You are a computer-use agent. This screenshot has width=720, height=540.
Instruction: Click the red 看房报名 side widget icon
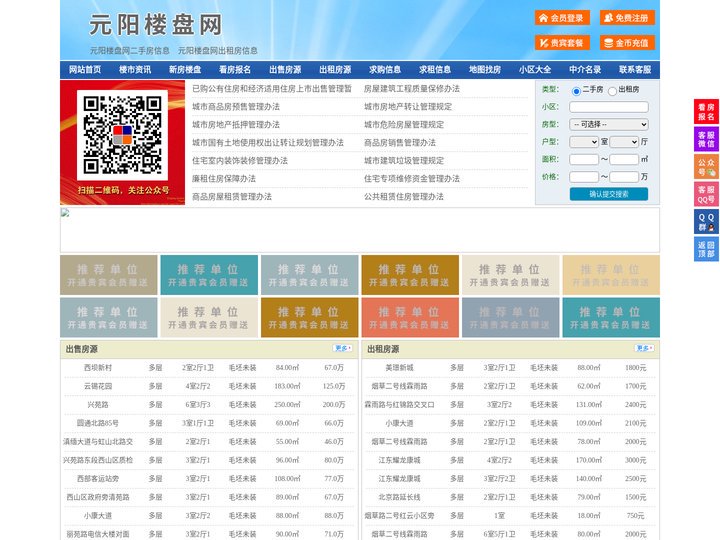click(706, 112)
